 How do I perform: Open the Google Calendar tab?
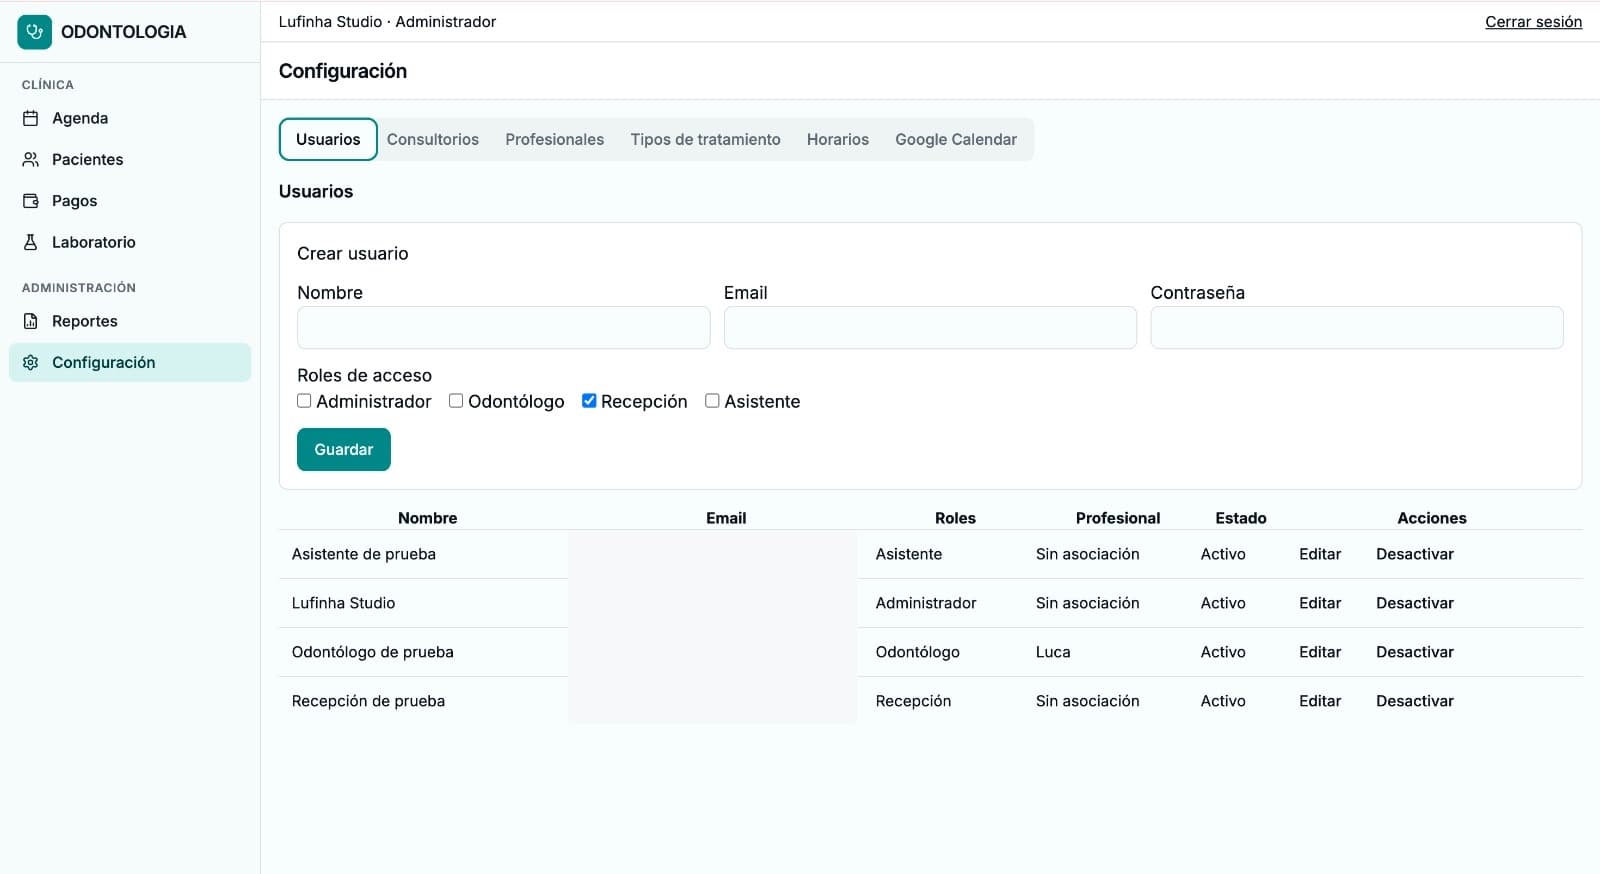[x=956, y=139]
